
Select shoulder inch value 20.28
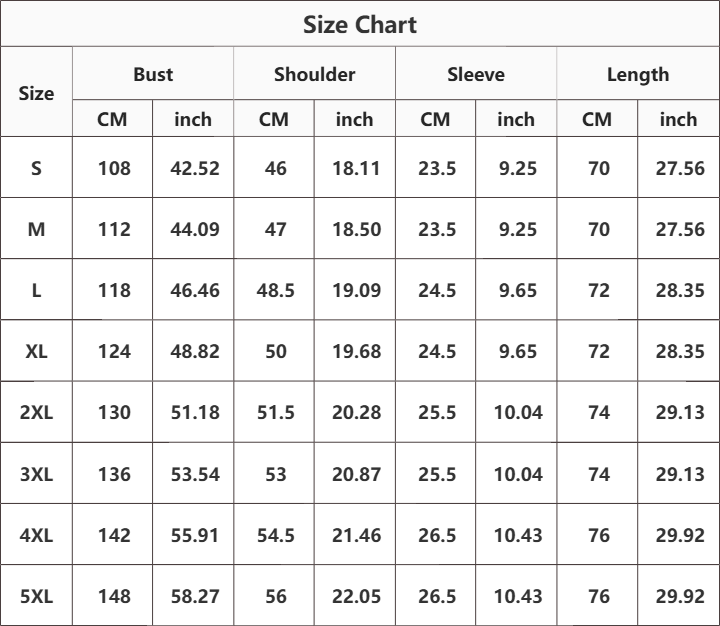point(356,412)
